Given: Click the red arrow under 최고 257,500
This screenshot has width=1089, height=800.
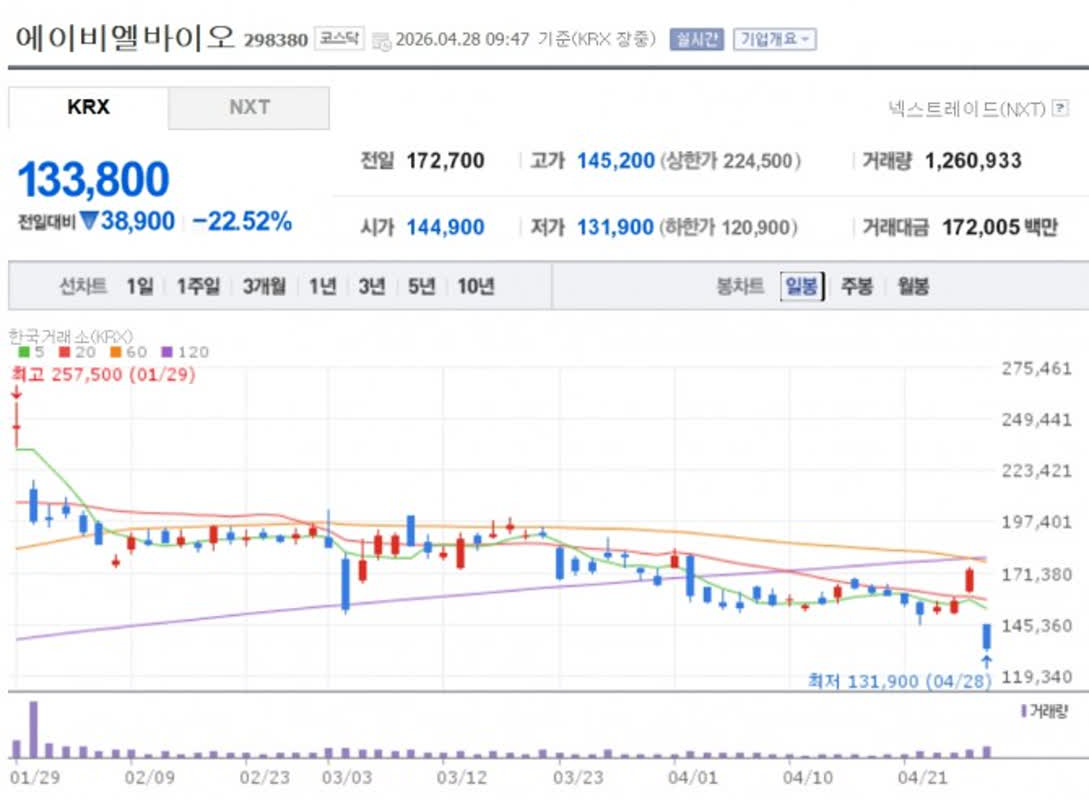Looking at the screenshot, I should tap(16, 393).
